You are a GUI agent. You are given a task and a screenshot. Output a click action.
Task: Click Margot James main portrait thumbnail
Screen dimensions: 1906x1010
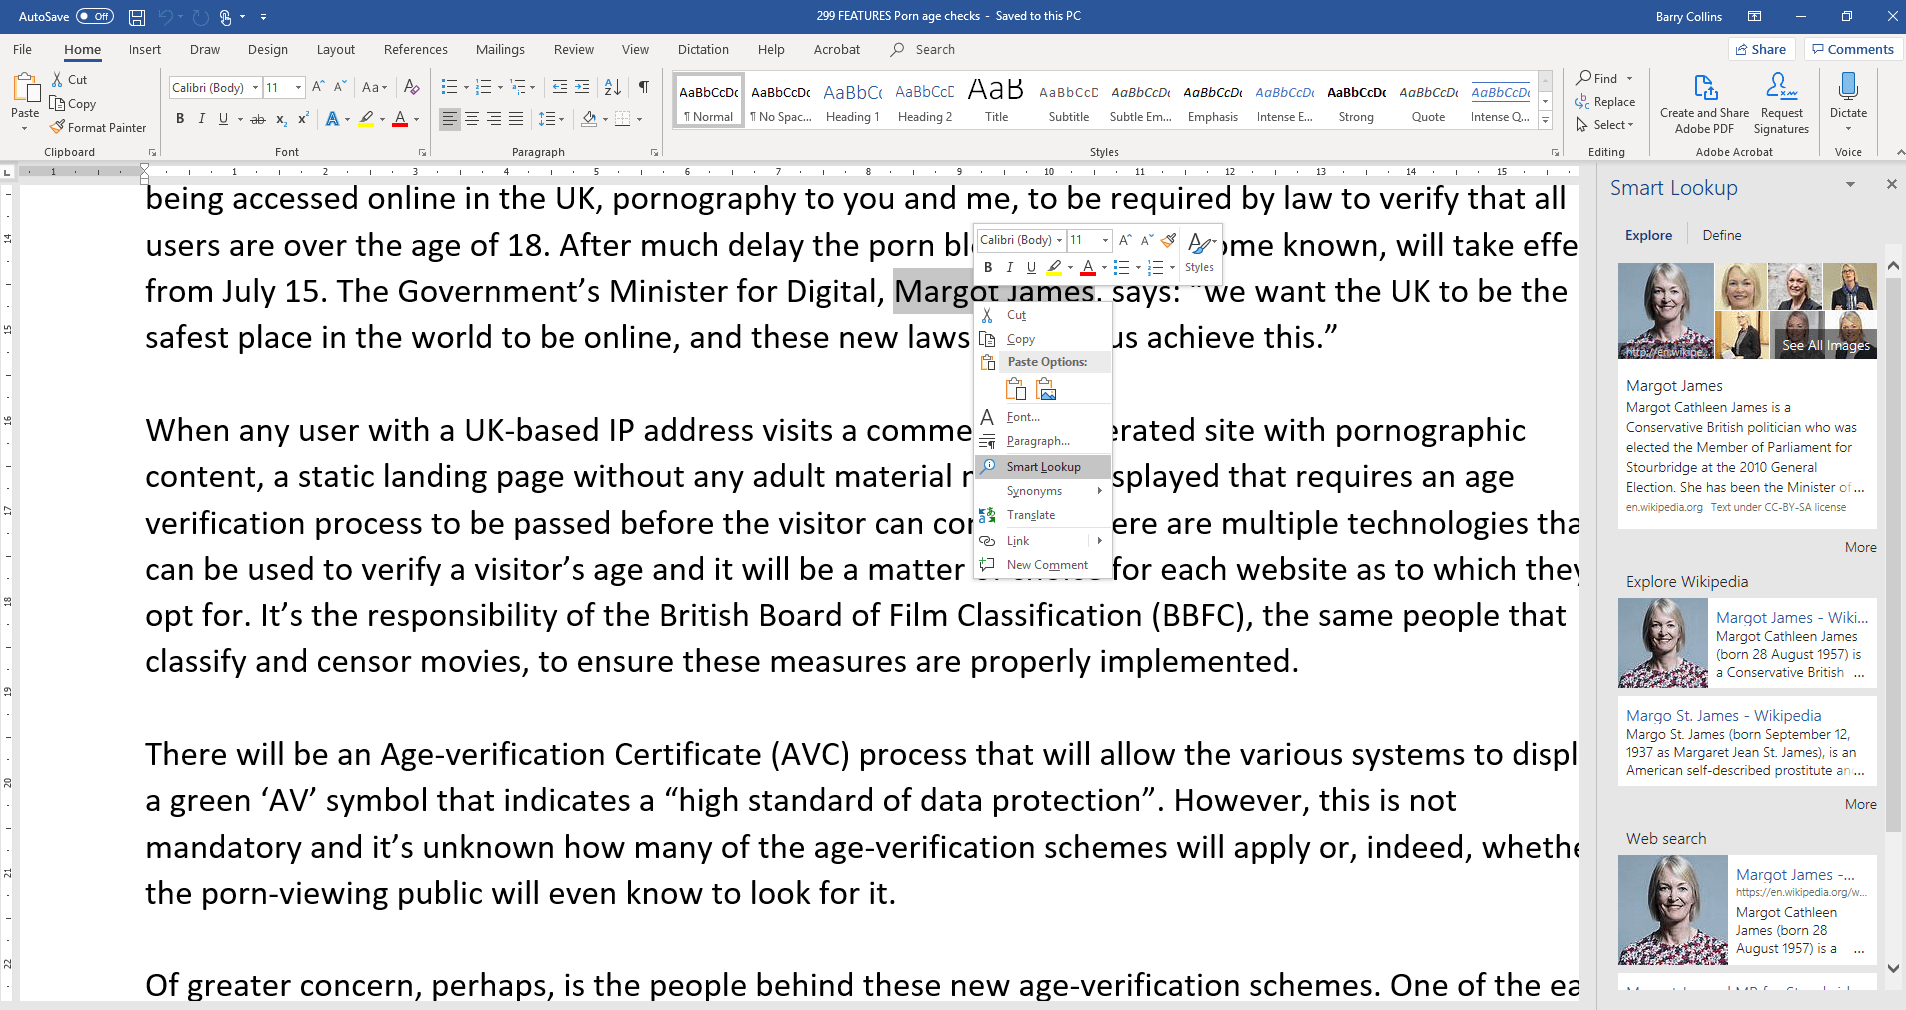pyautogui.click(x=1665, y=311)
